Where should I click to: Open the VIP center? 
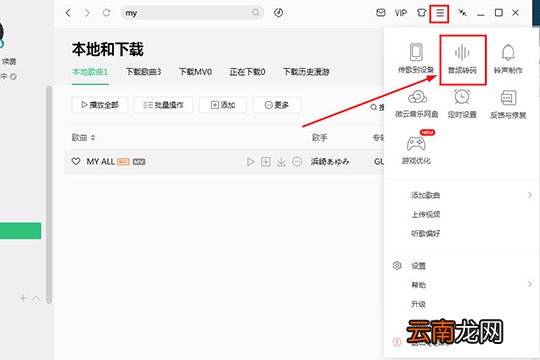[x=401, y=13]
